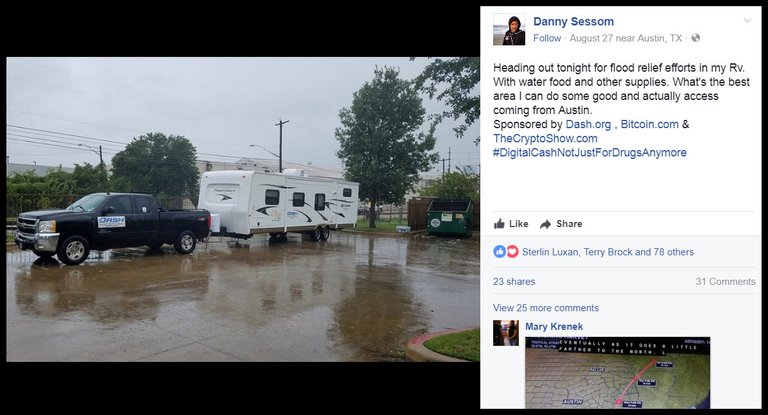The height and width of the screenshot is (415, 768).
Task: Open Mary Krenek's avatar
Action: coord(505,333)
